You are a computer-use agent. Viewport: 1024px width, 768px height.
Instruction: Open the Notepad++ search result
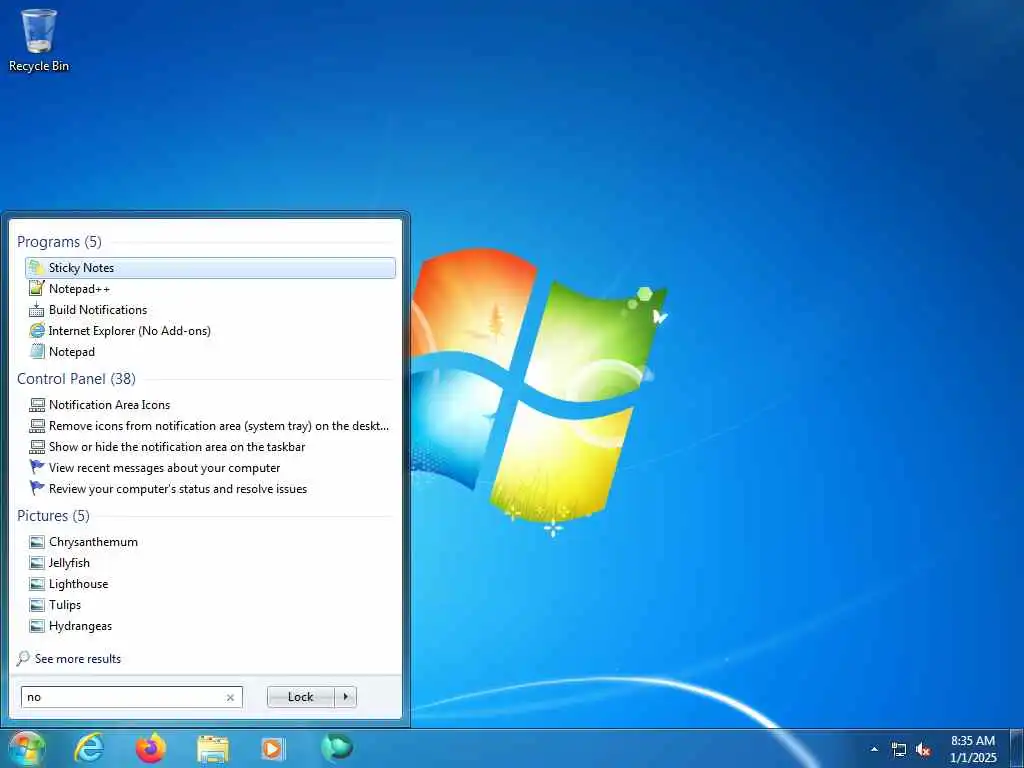click(210, 289)
